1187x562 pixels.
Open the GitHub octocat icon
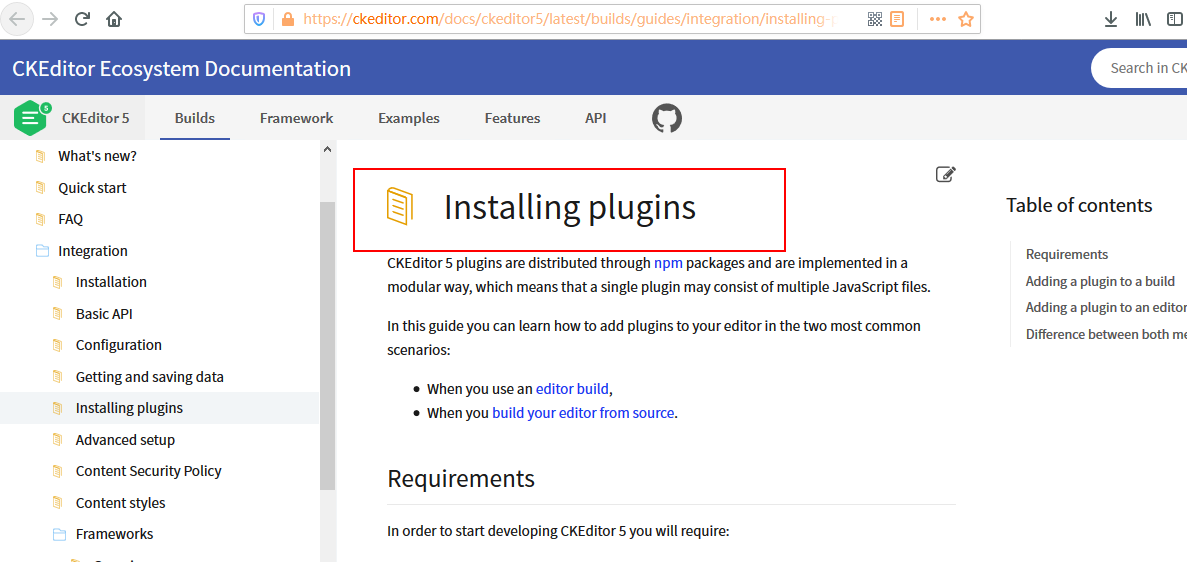tap(667, 118)
